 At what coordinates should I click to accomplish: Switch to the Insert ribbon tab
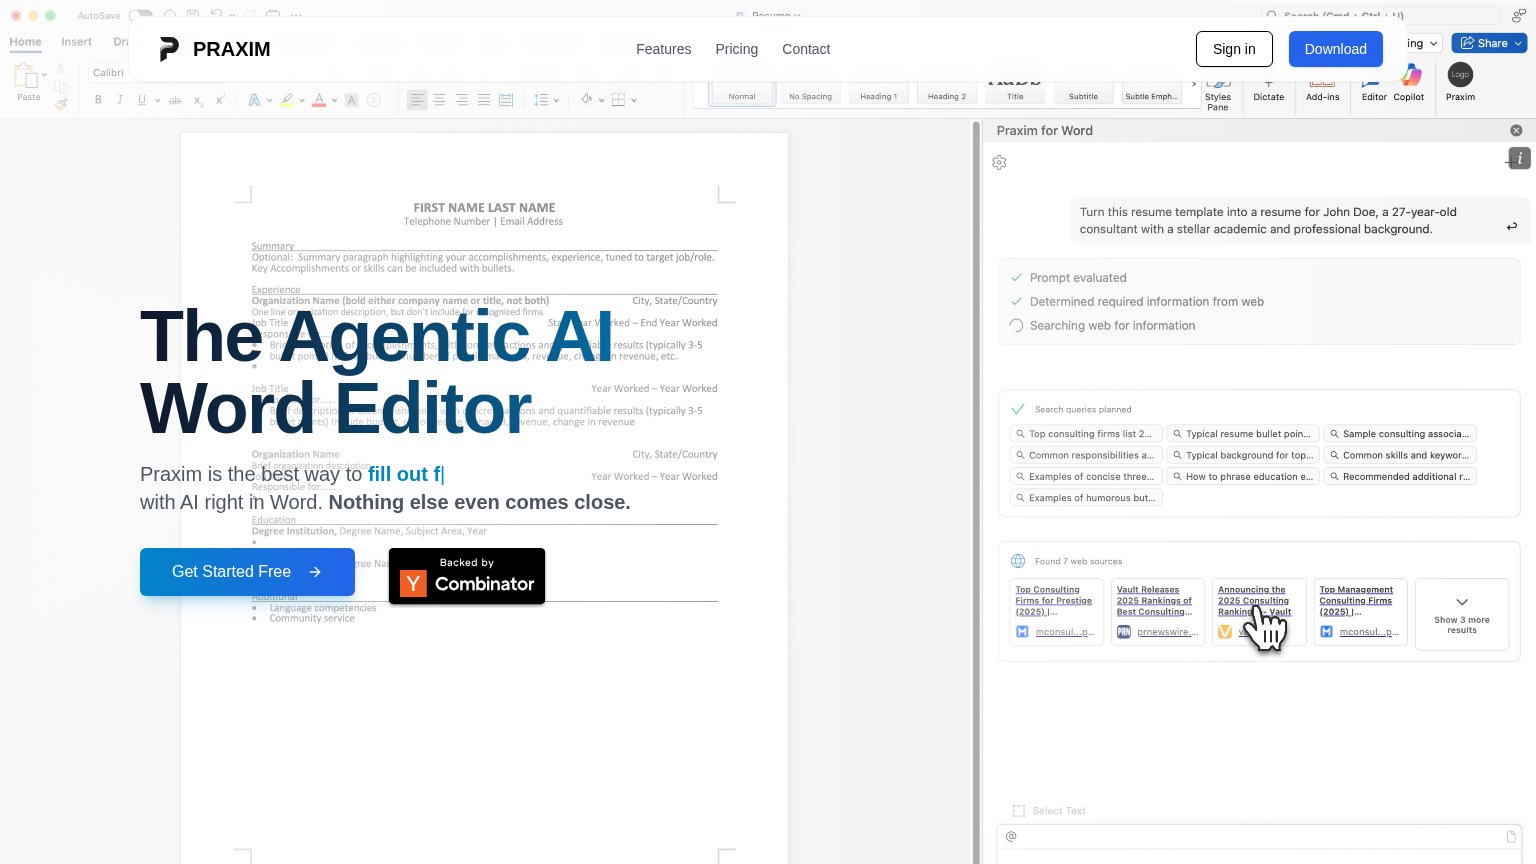(x=76, y=42)
